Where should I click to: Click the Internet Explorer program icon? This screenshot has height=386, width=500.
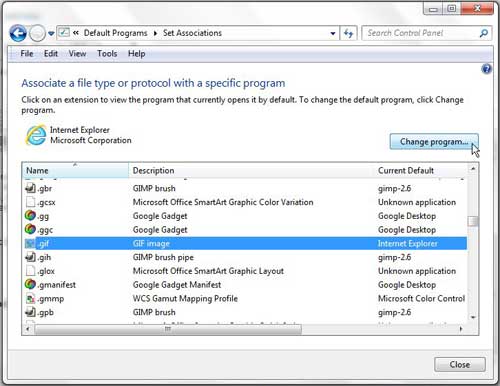coord(36,135)
